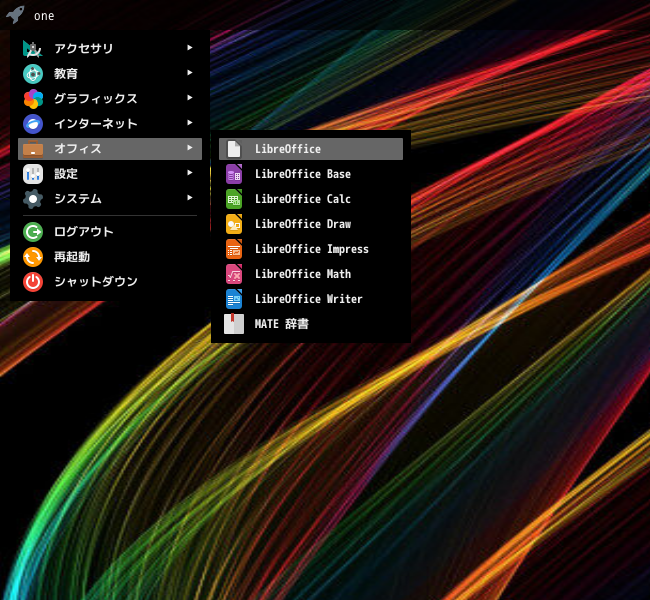650x600 pixels.
Task: Click the インターネット globe icon
Action: 33,124
